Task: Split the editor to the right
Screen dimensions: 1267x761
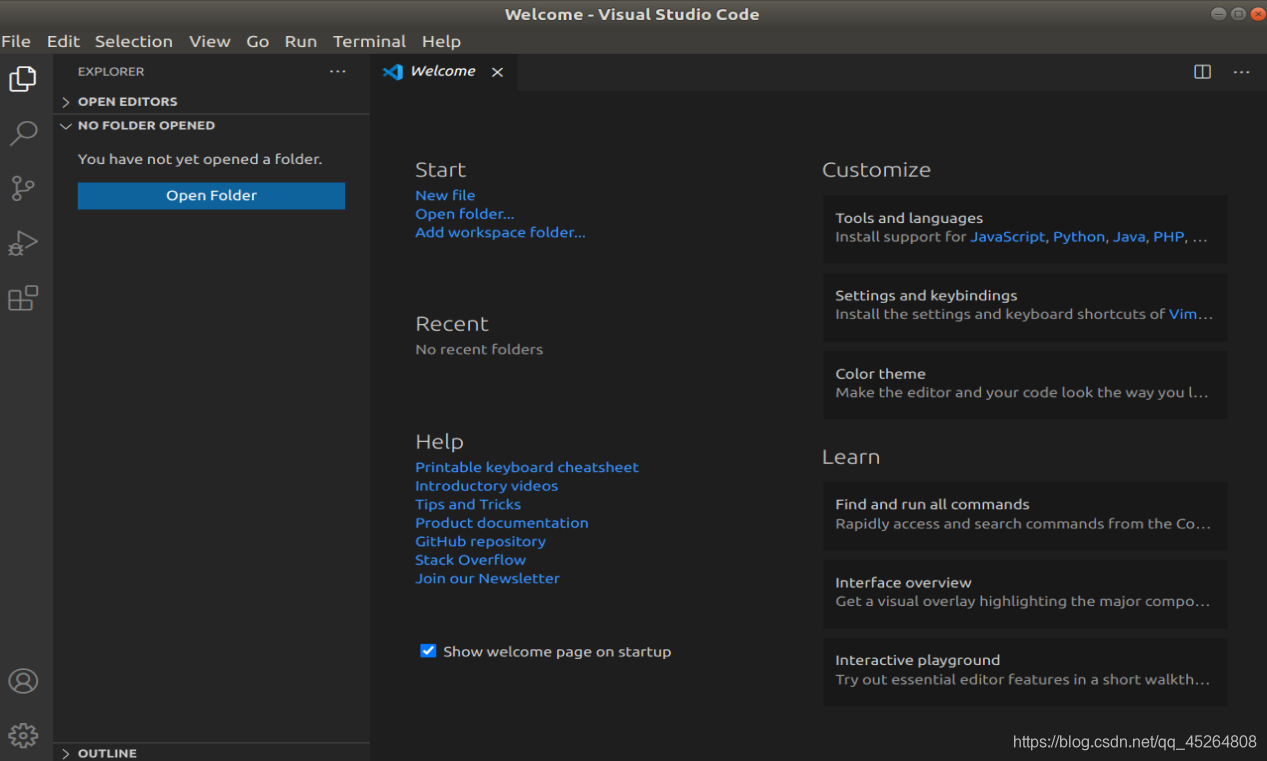Action: click(x=1202, y=72)
